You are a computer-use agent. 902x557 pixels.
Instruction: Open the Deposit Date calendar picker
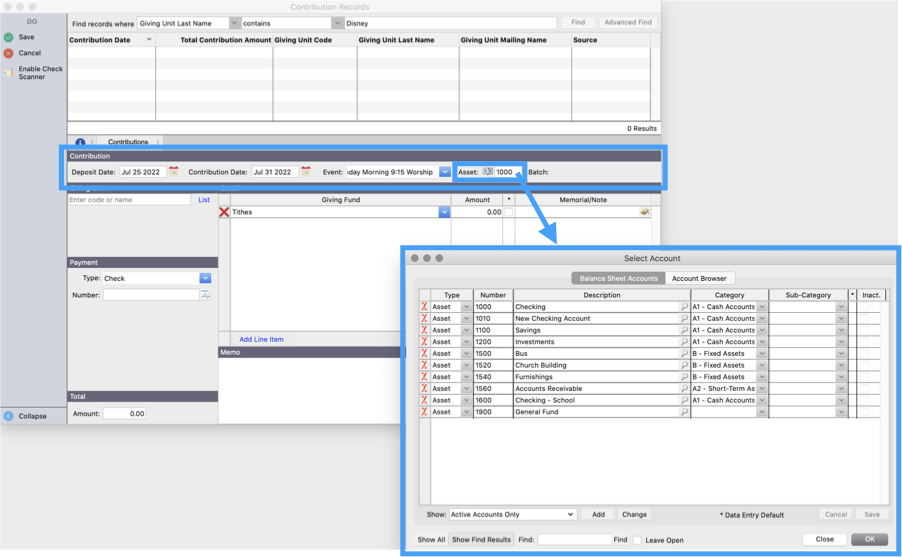click(174, 172)
